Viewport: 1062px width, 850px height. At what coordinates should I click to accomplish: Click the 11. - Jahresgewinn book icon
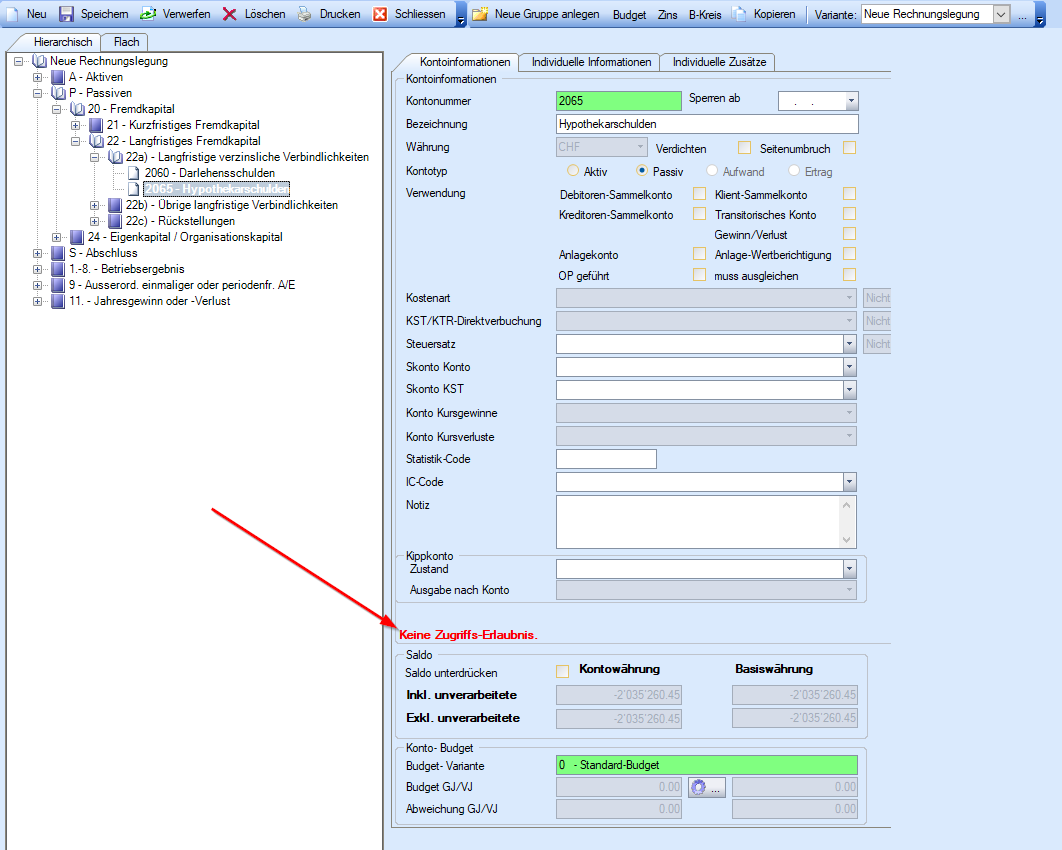point(58,301)
